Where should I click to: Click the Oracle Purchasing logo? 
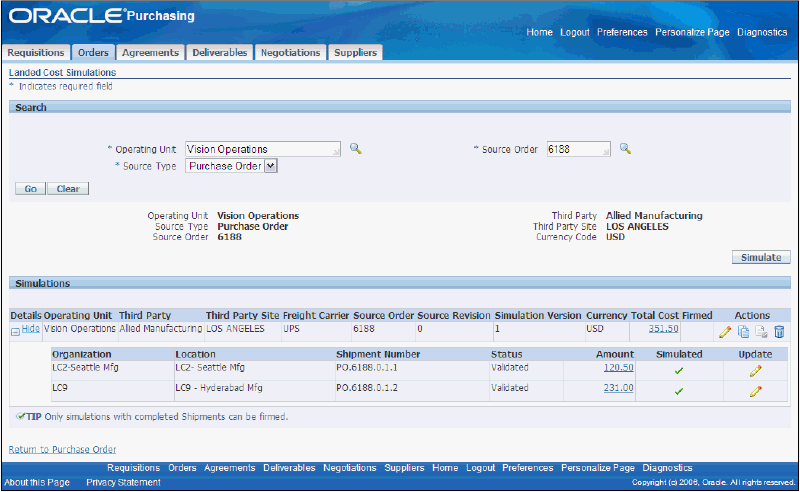102,15
